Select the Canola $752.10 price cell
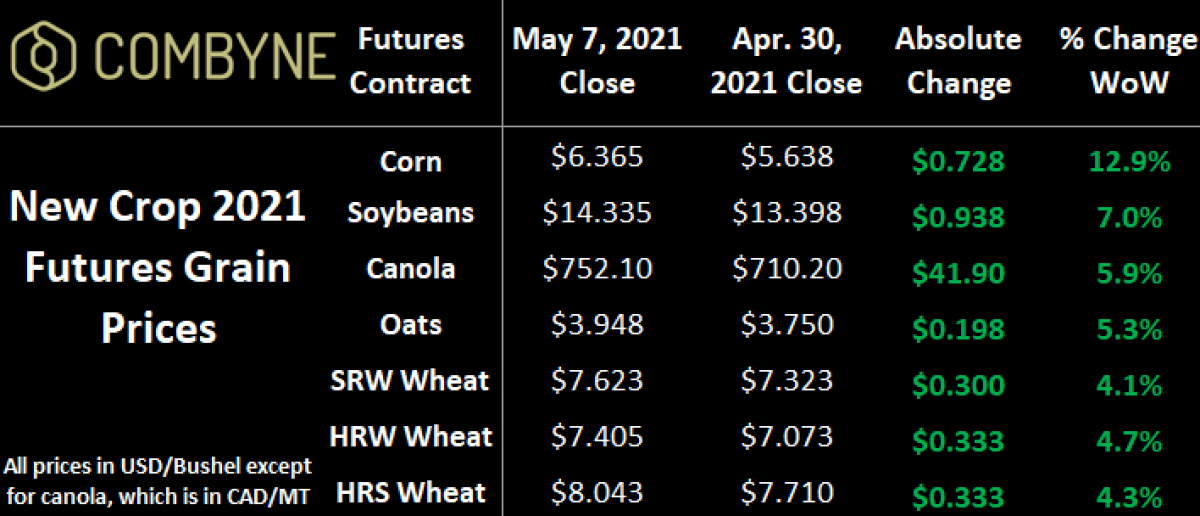The width and height of the screenshot is (1200, 516). pos(597,268)
